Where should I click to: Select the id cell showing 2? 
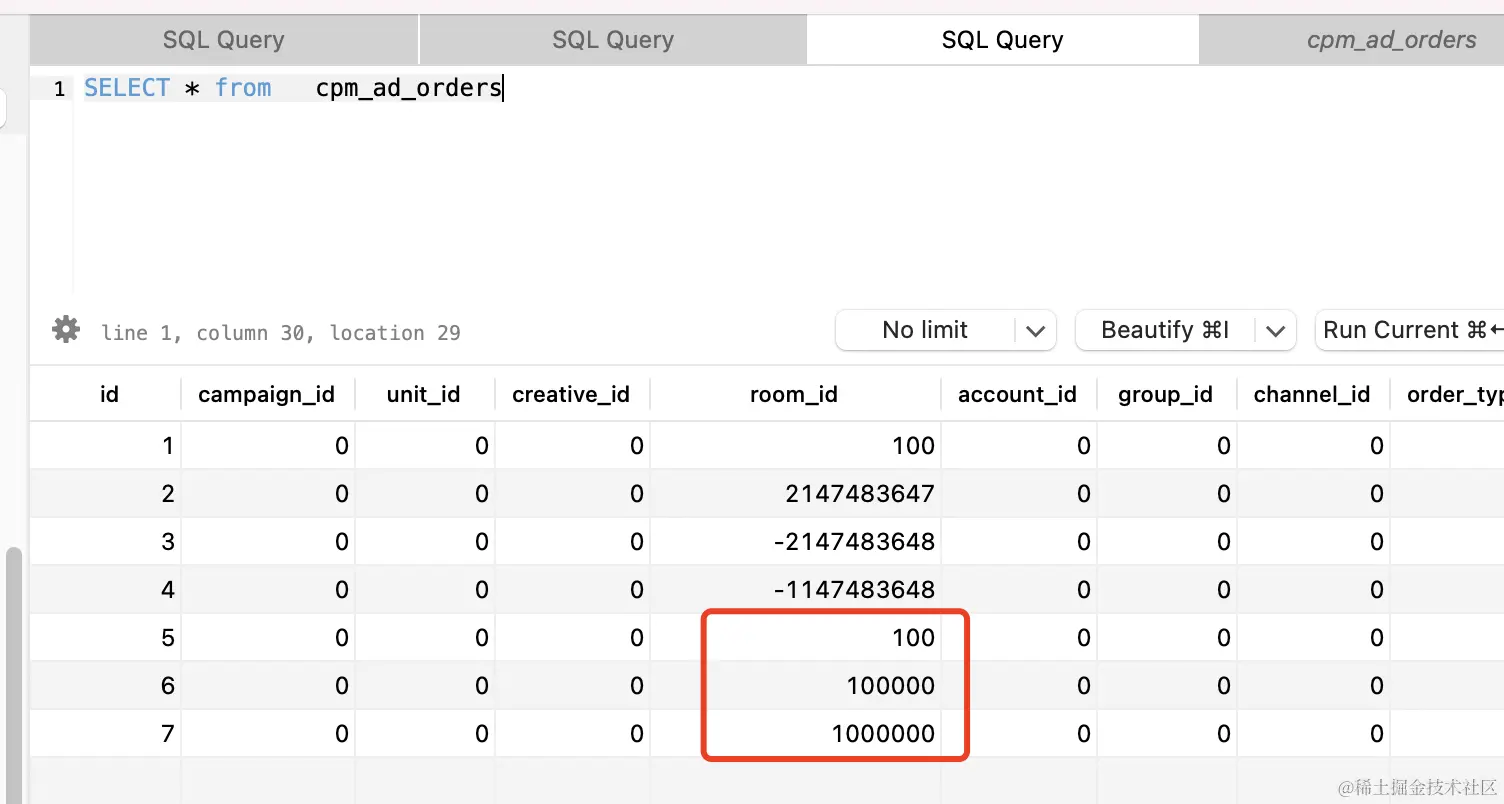(105, 493)
